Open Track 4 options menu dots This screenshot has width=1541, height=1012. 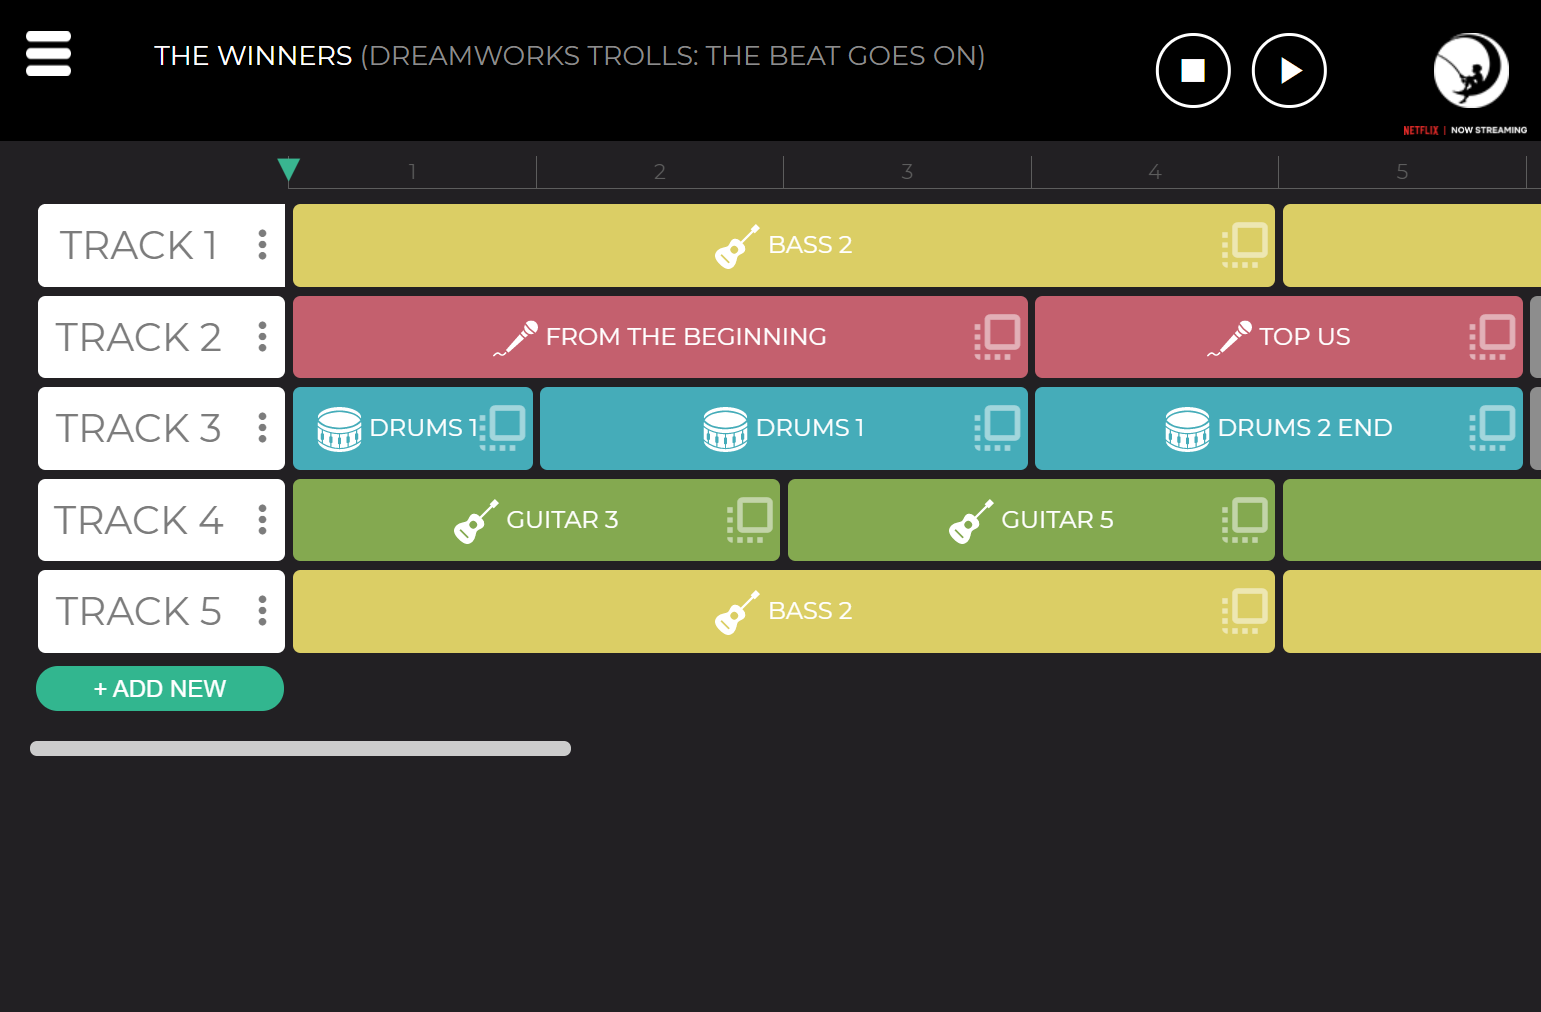pos(262,520)
